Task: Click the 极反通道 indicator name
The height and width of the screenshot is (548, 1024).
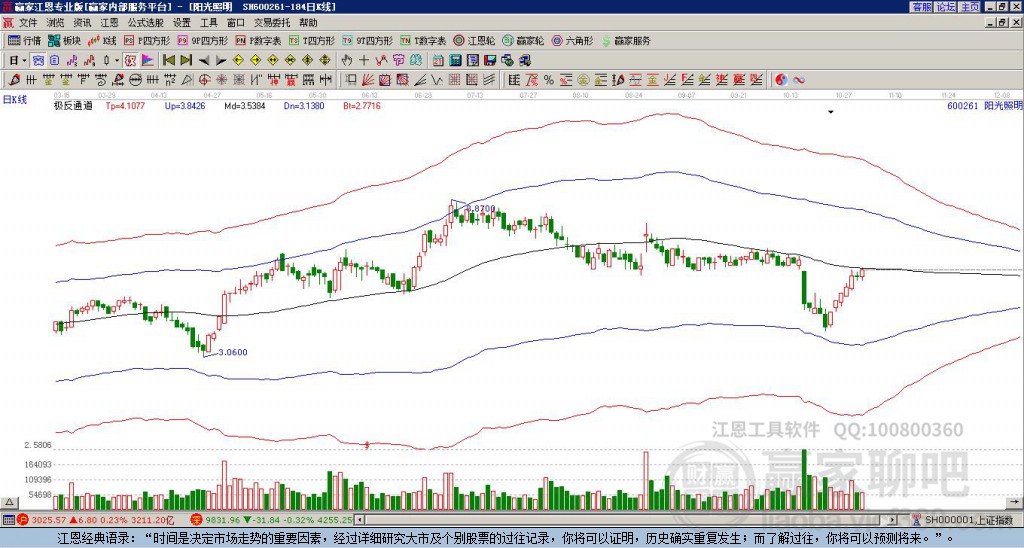Action: (73, 106)
